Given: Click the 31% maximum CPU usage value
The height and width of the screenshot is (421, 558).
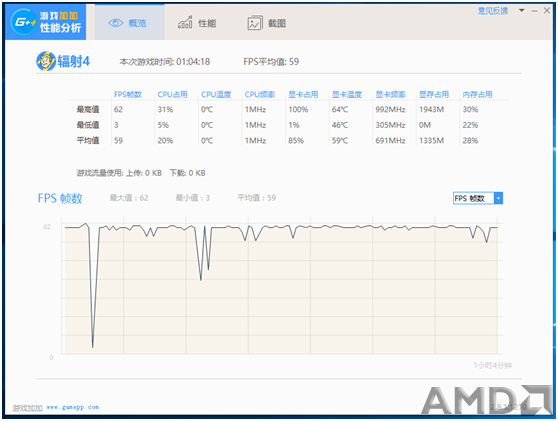Looking at the screenshot, I should (x=165, y=109).
